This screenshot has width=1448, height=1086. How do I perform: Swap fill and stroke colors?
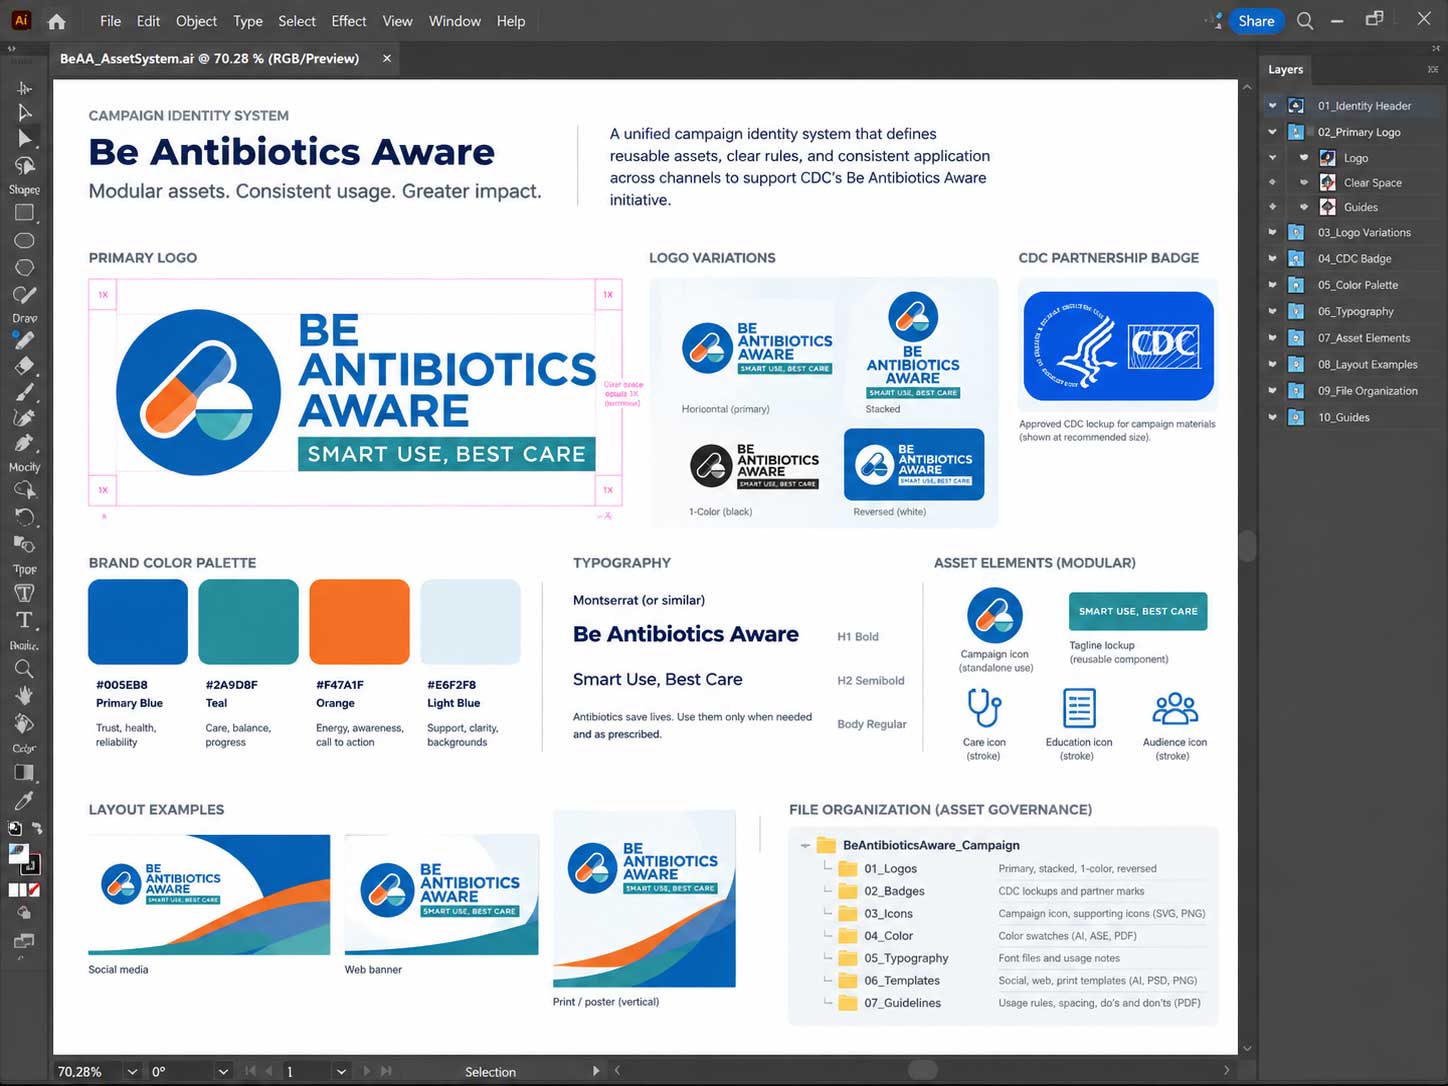tap(38, 828)
